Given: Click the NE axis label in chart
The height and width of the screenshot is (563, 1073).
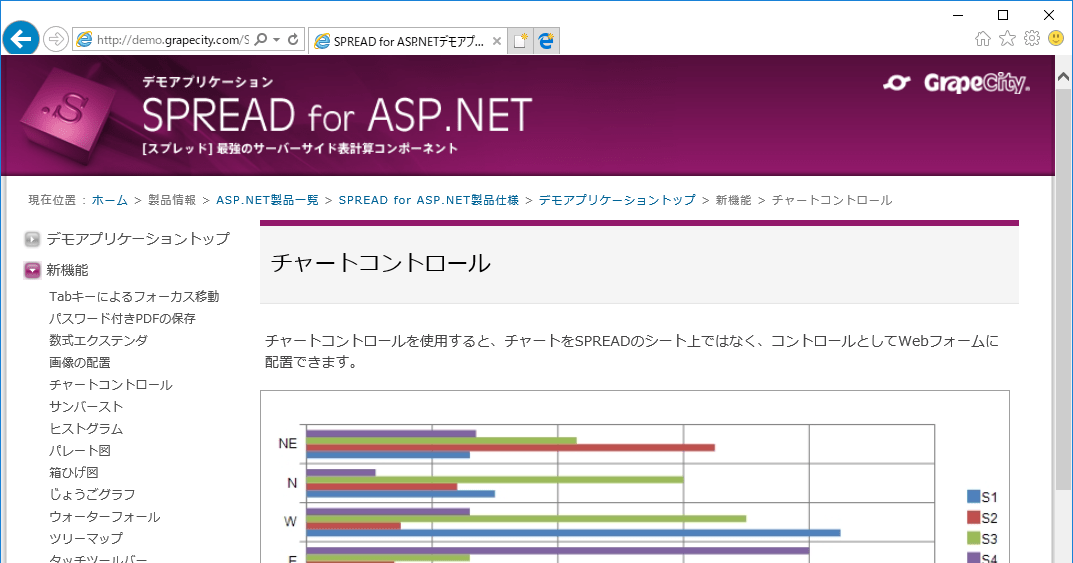Looking at the screenshot, I should pyautogui.click(x=287, y=443).
